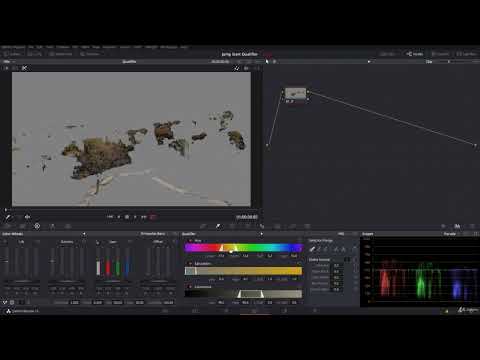This screenshot has height=360, width=480.
Task: Click the Image Wipe icon above viewer
Action: tap(6, 68)
